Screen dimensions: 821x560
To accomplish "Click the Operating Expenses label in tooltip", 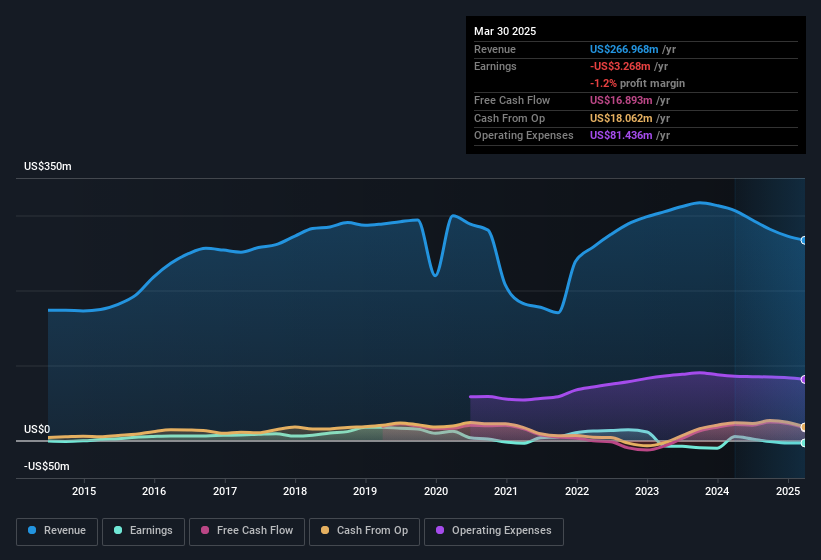I will click(524, 136).
